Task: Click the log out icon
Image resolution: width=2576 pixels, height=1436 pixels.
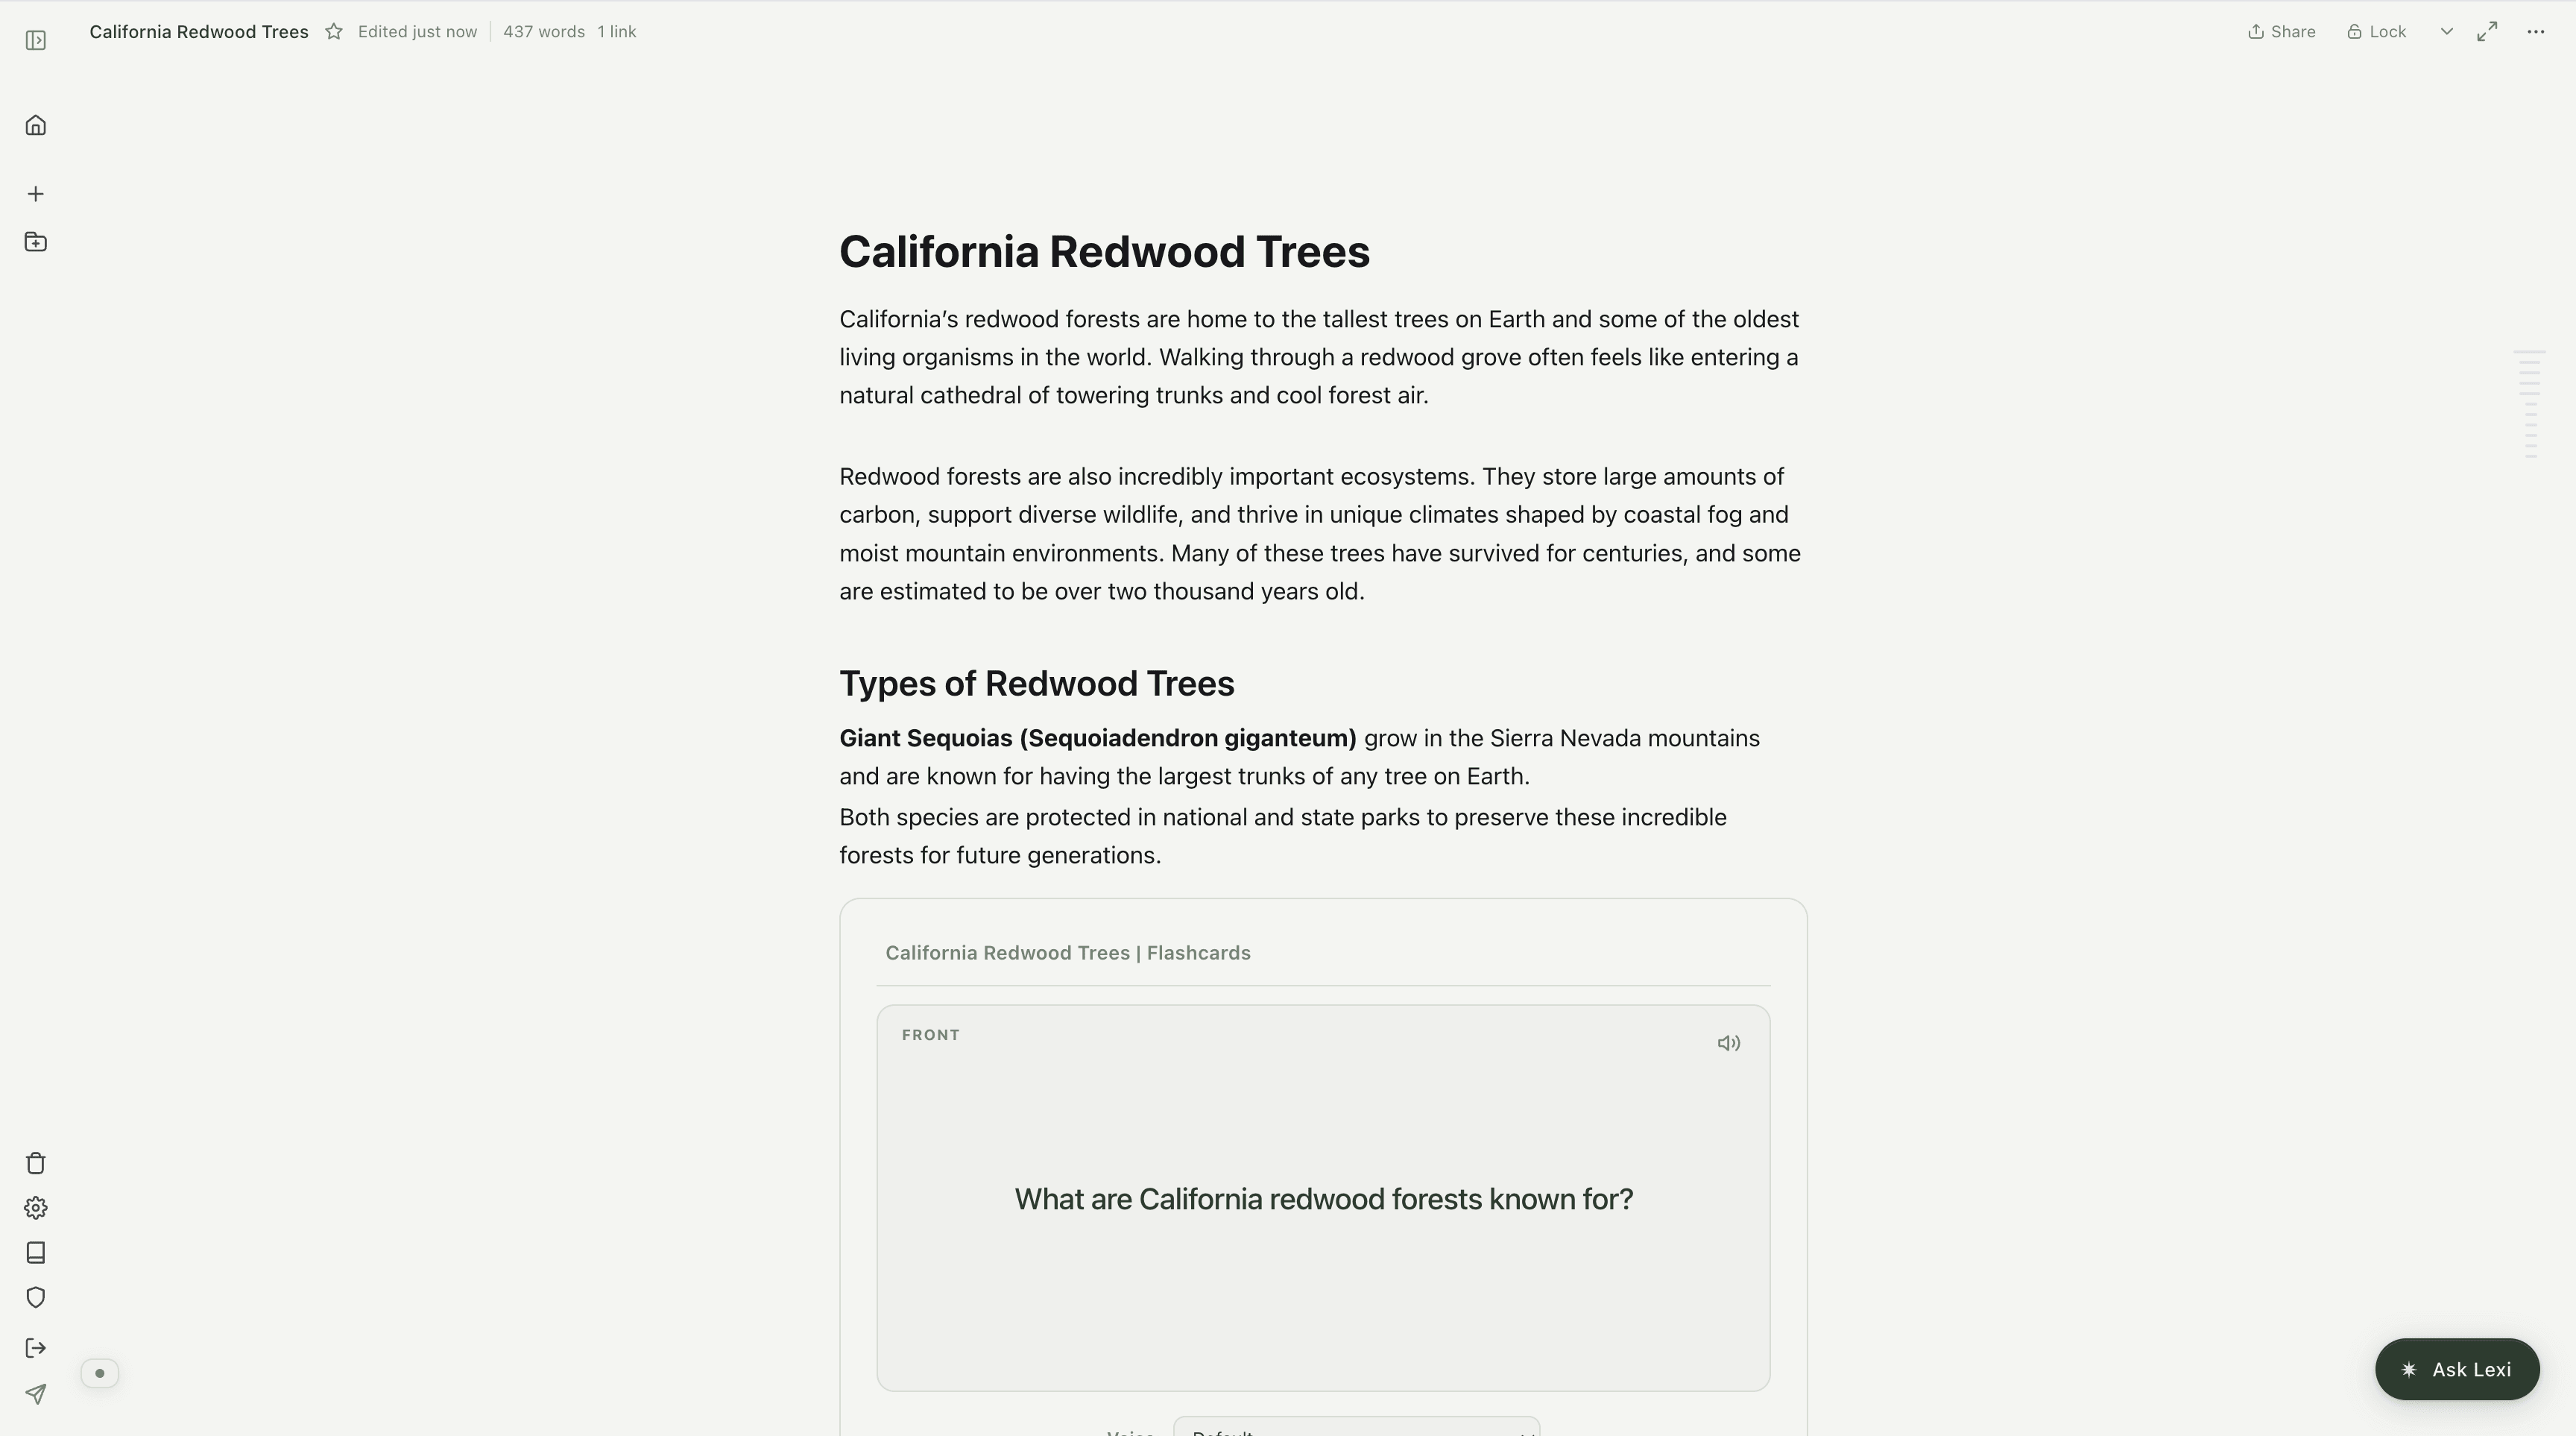Action: click(36, 1348)
